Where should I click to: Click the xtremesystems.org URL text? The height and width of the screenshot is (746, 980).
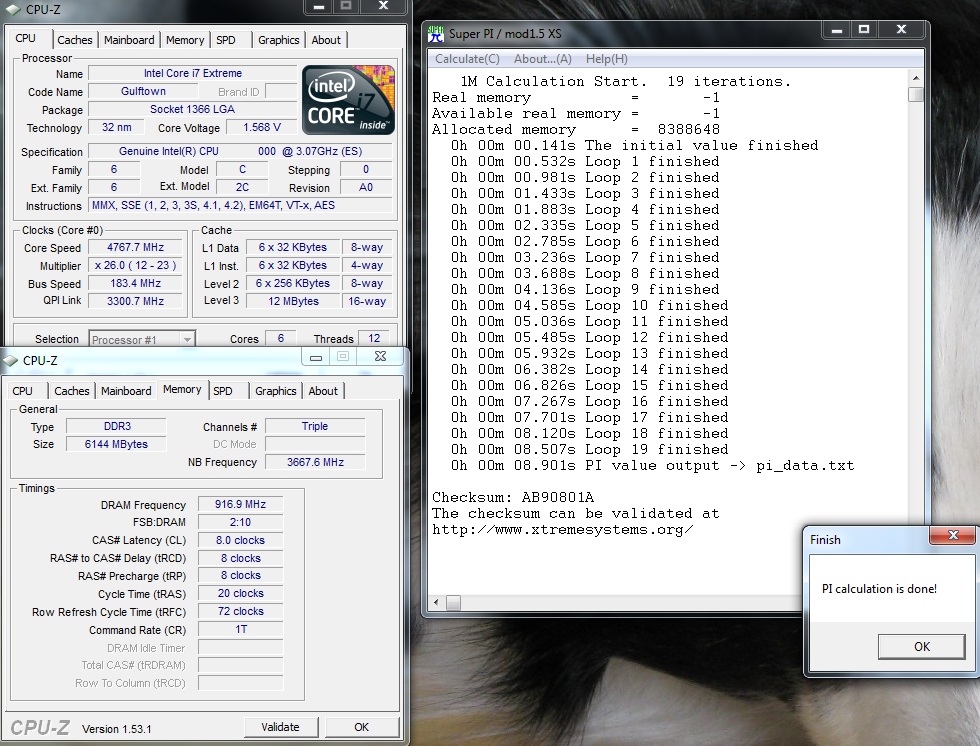562,530
